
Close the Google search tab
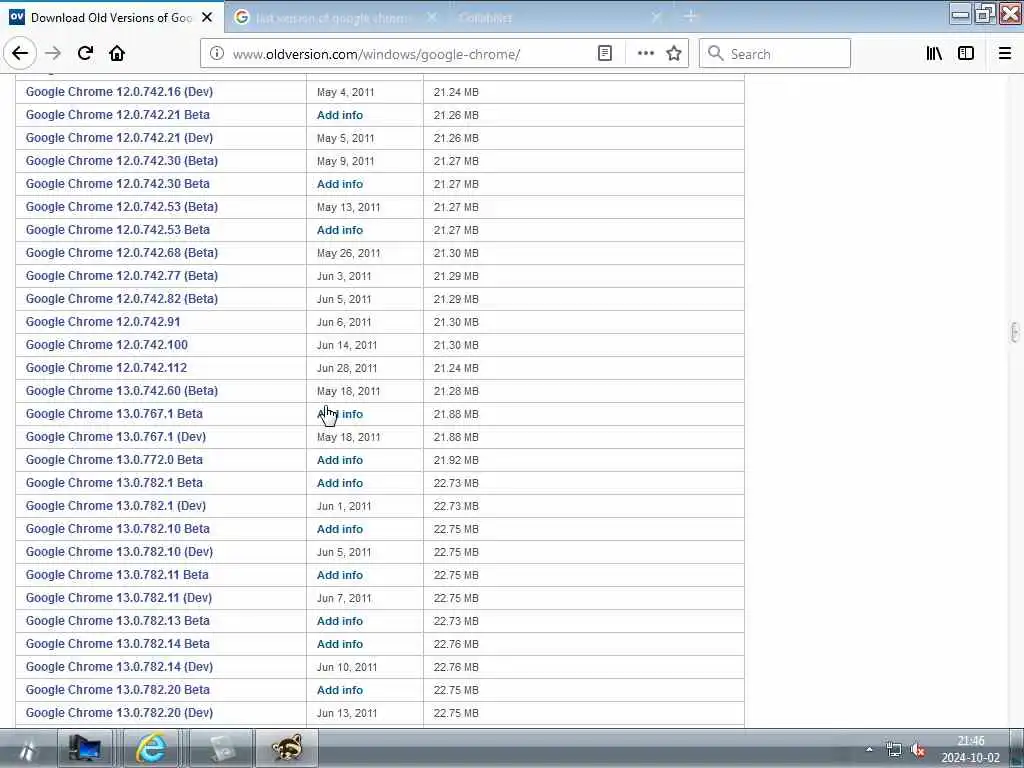tap(432, 18)
